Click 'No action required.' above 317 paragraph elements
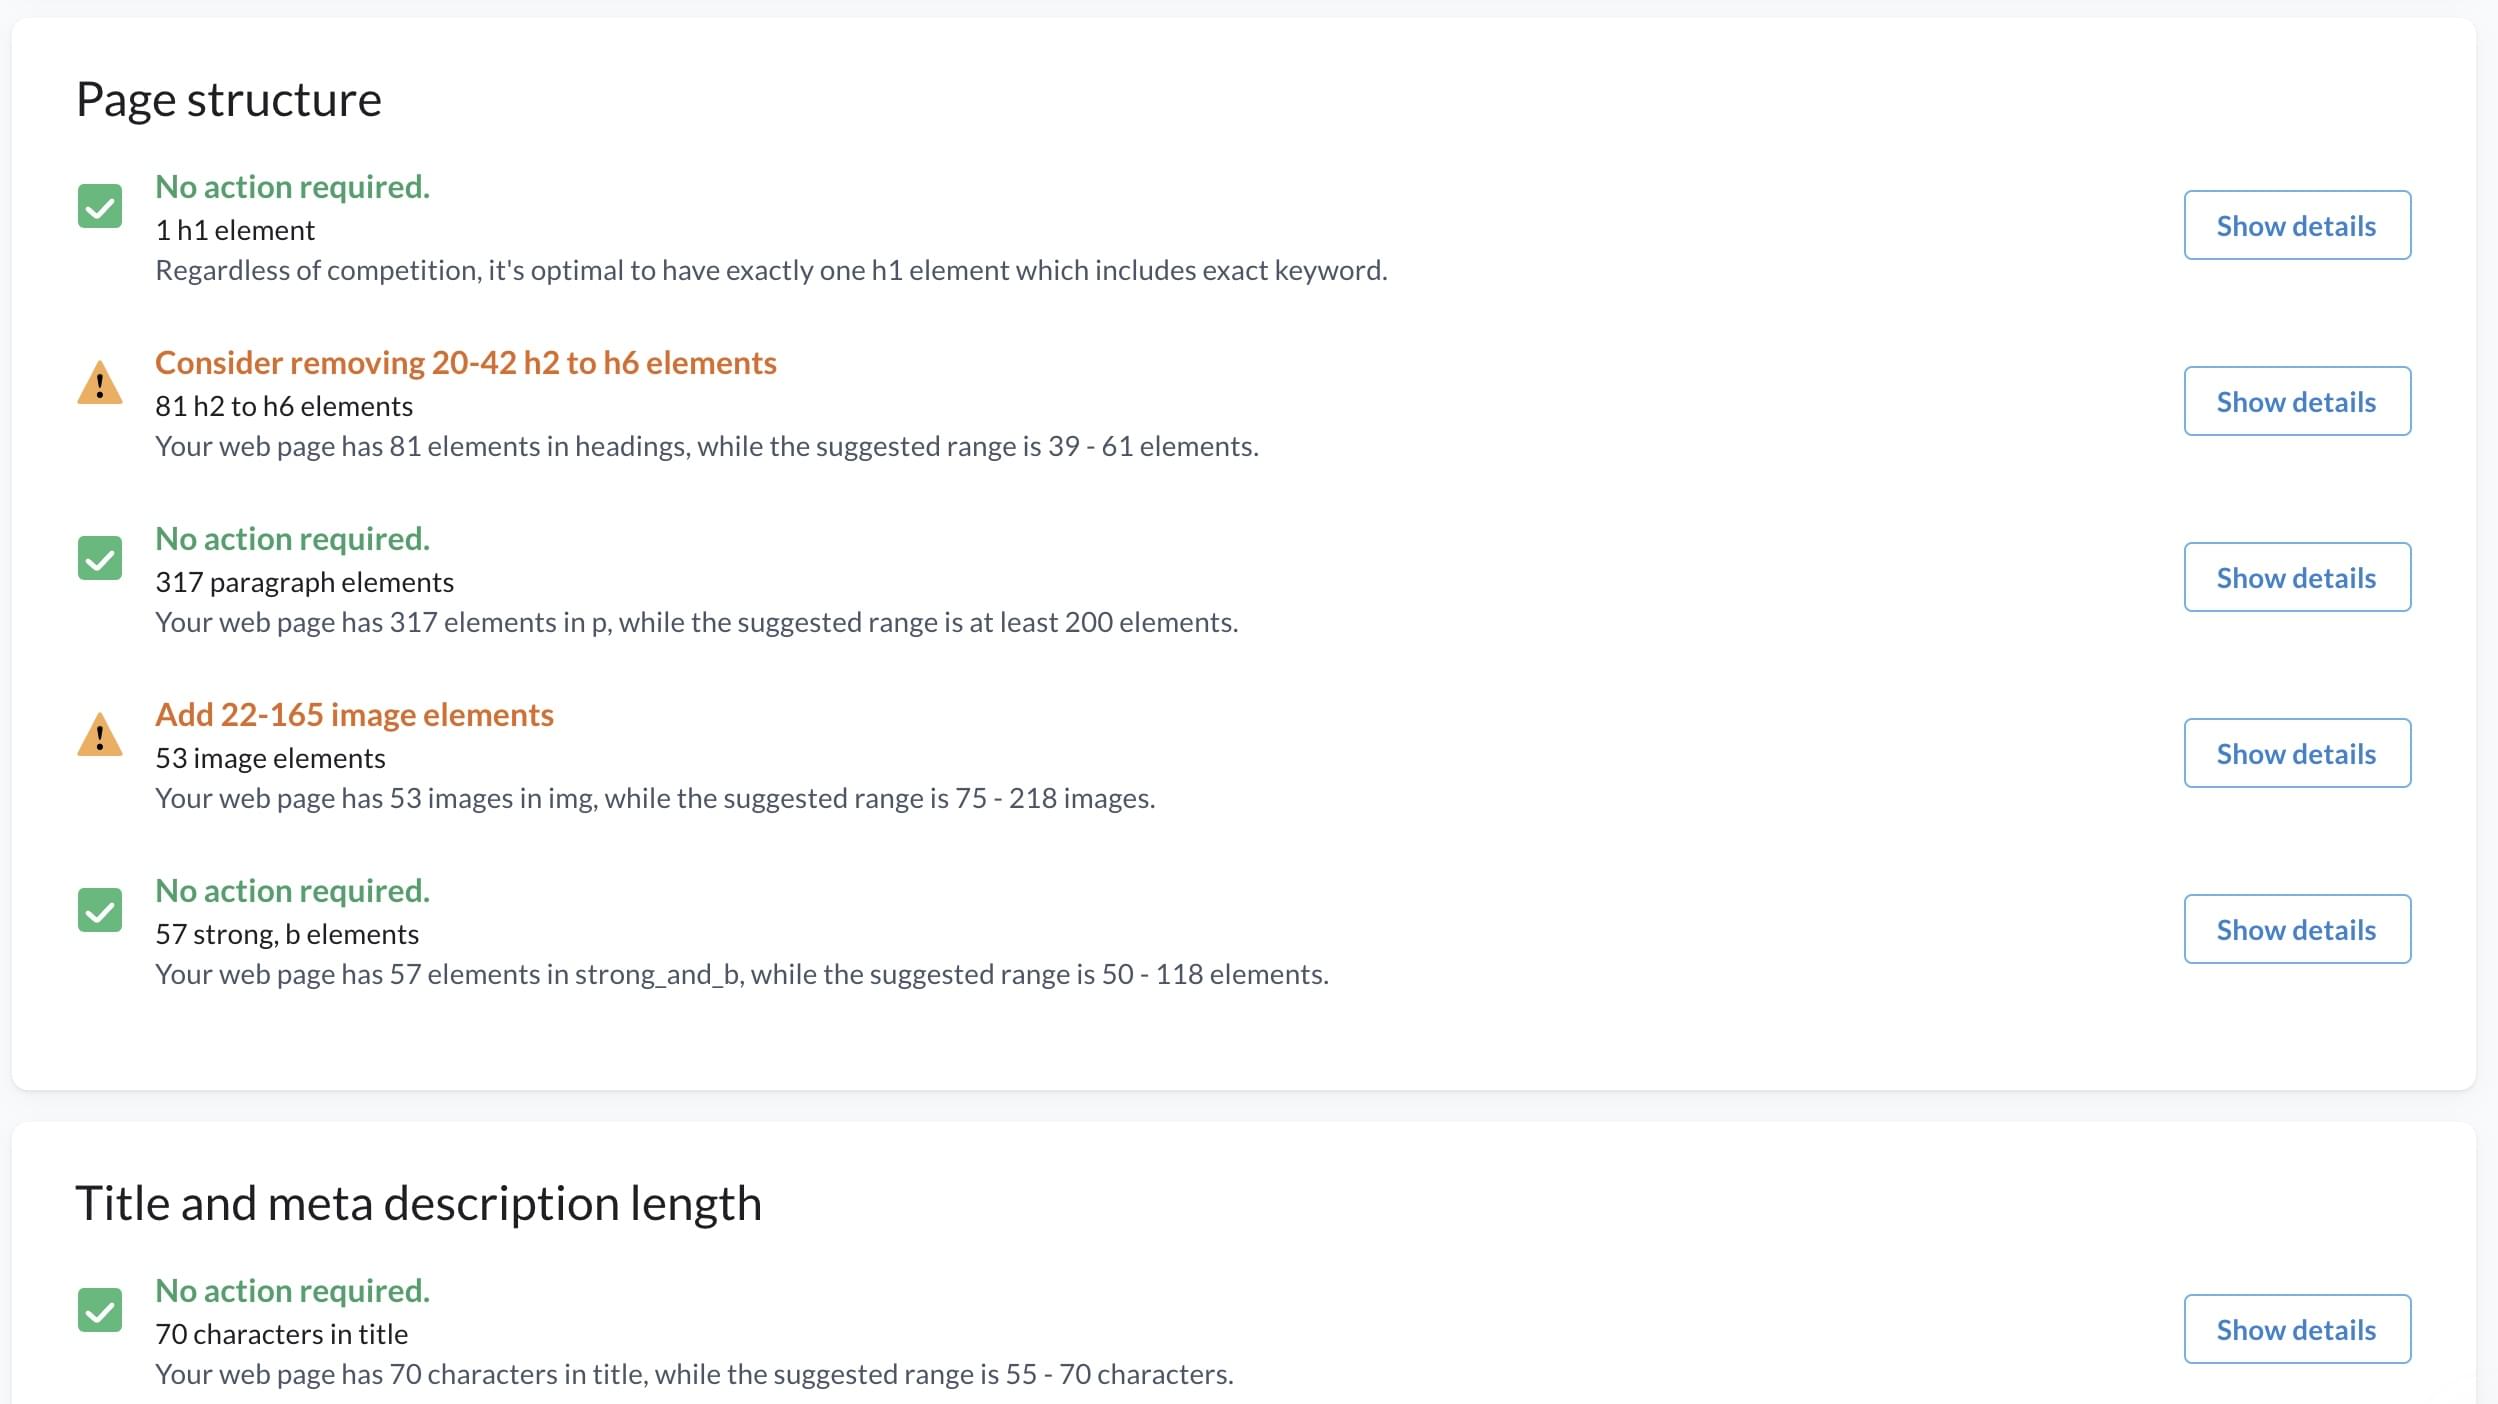The image size is (2498, 1404). (x=292, y=538)
